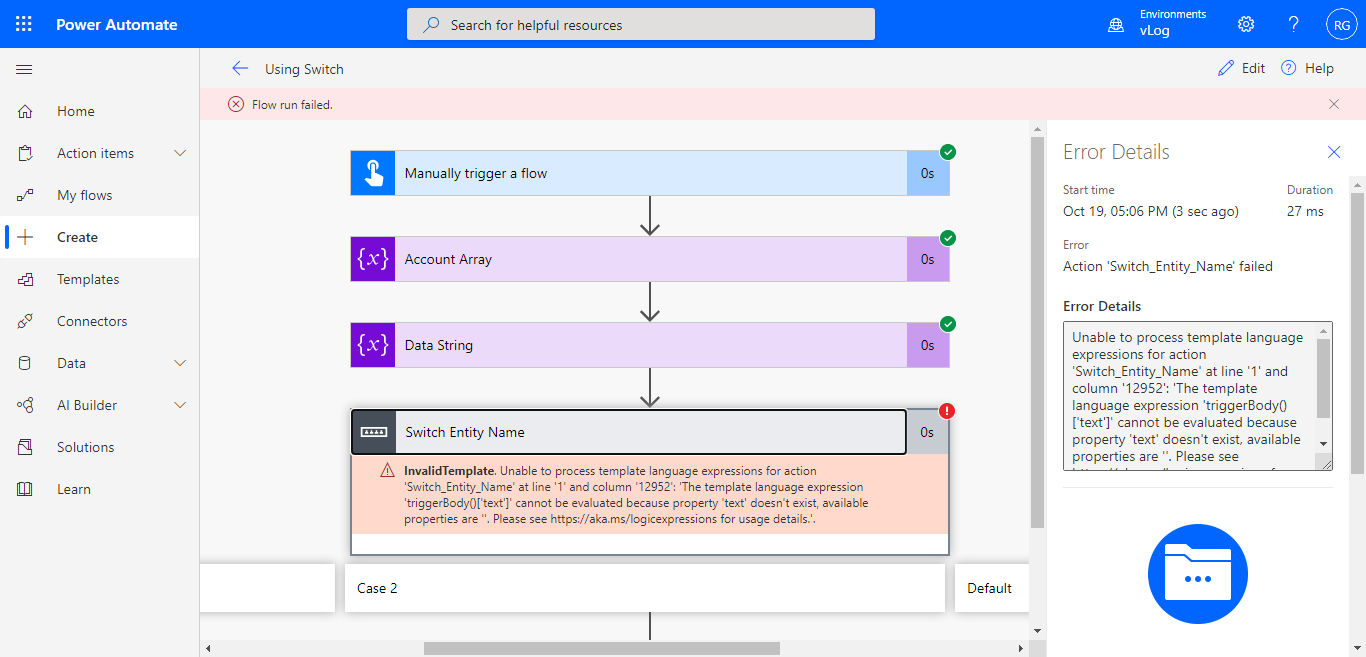
Task: Expand the Account Array step
Action: click(x=650, y=259)
